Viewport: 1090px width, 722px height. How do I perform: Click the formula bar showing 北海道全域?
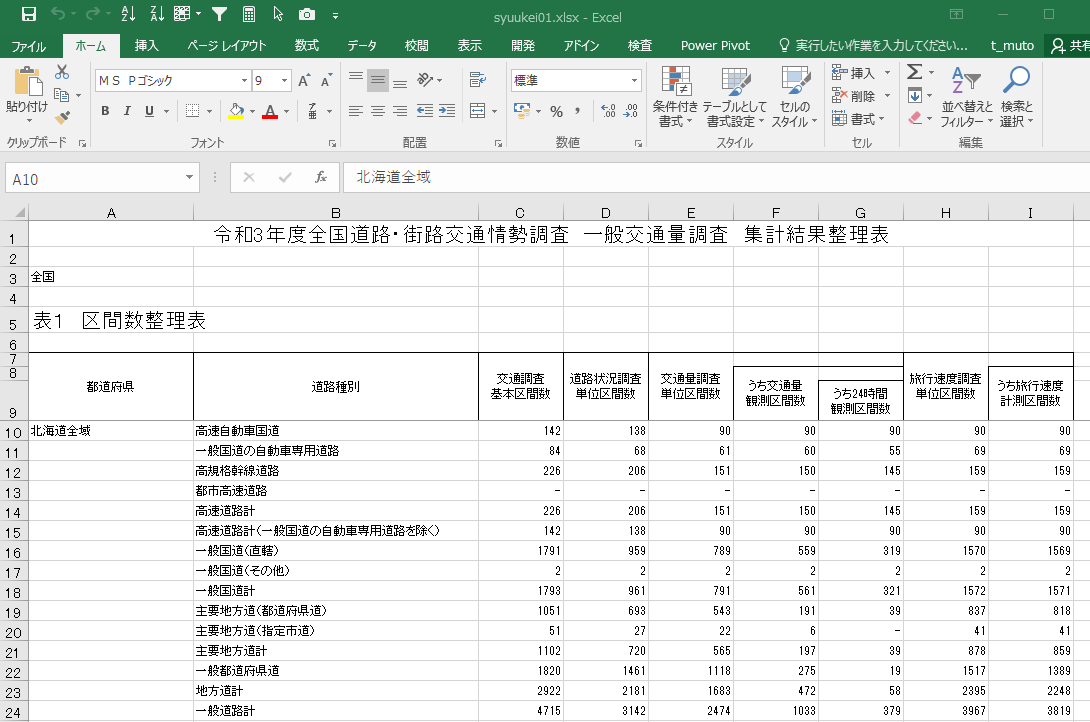(x=716, y=178)
